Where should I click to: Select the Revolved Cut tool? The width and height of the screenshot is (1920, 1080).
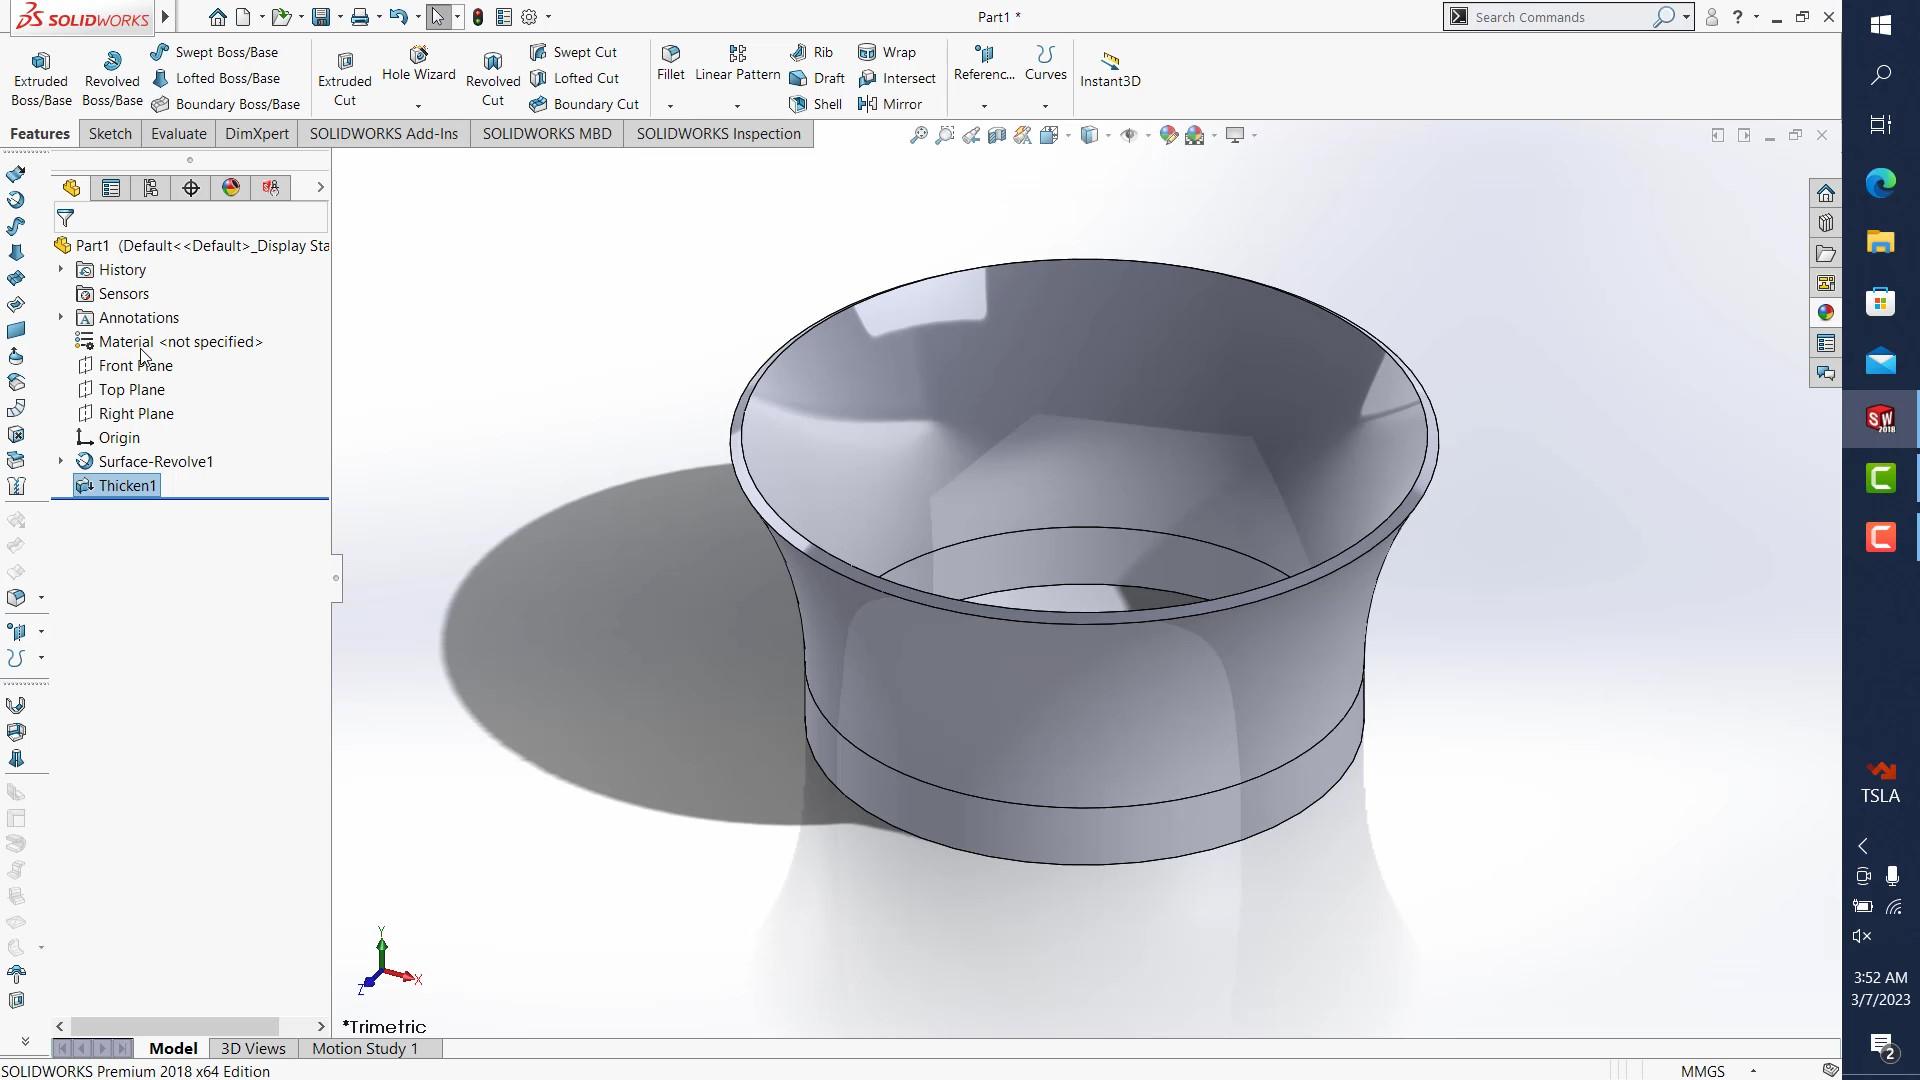click(492, 78)
